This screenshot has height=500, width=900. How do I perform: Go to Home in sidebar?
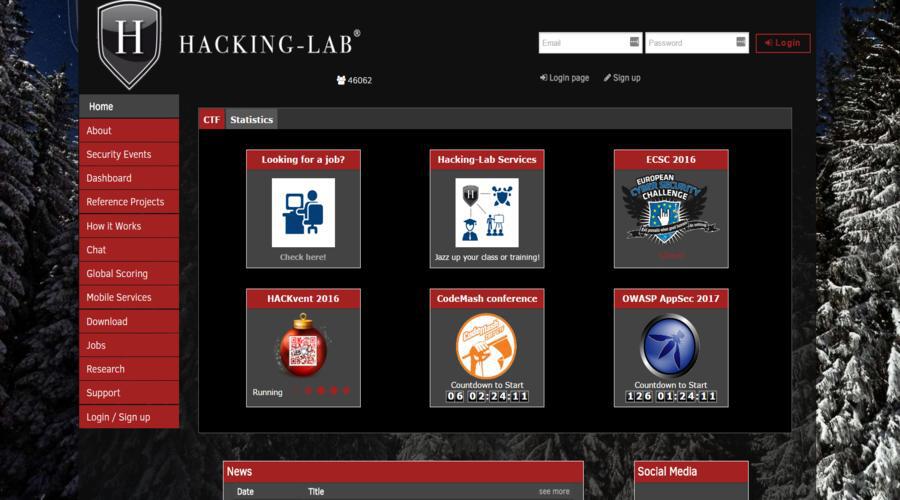click(x=129, y=106)
